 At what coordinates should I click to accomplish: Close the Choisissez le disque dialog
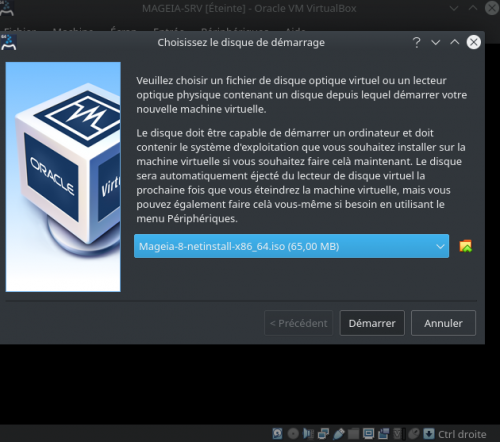[473, 42]
